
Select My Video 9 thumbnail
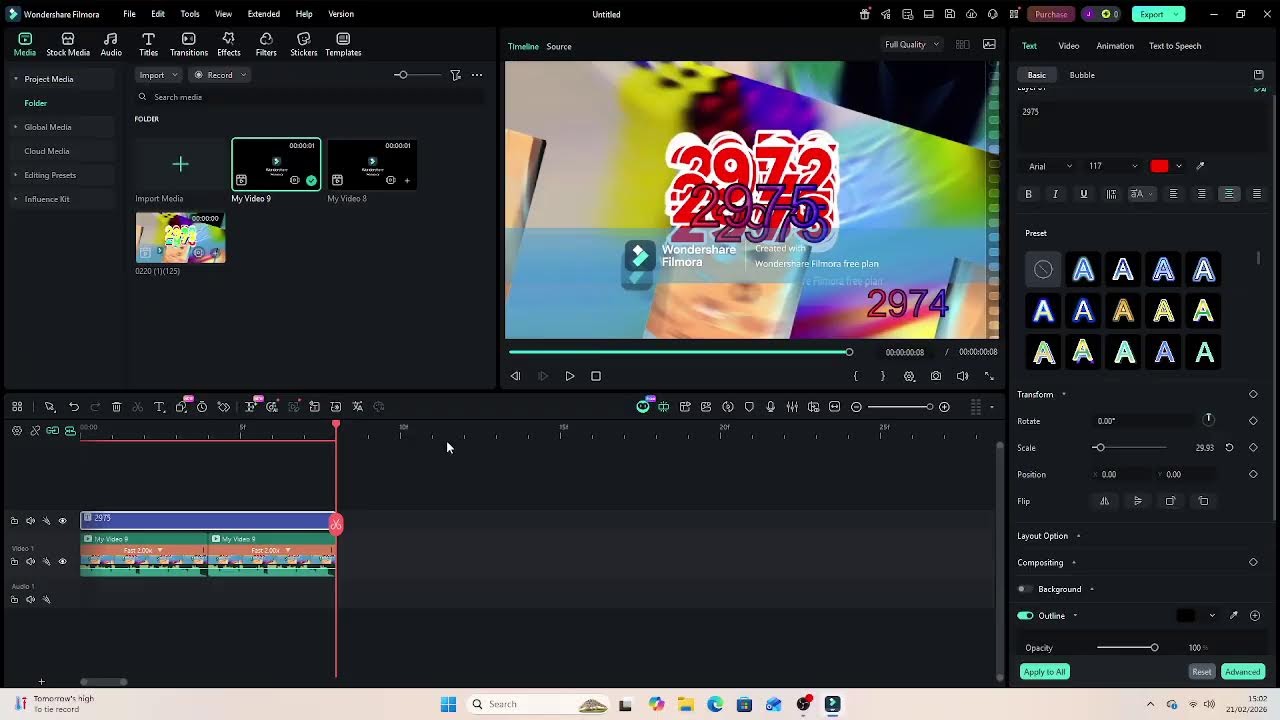tap(276, 164)
